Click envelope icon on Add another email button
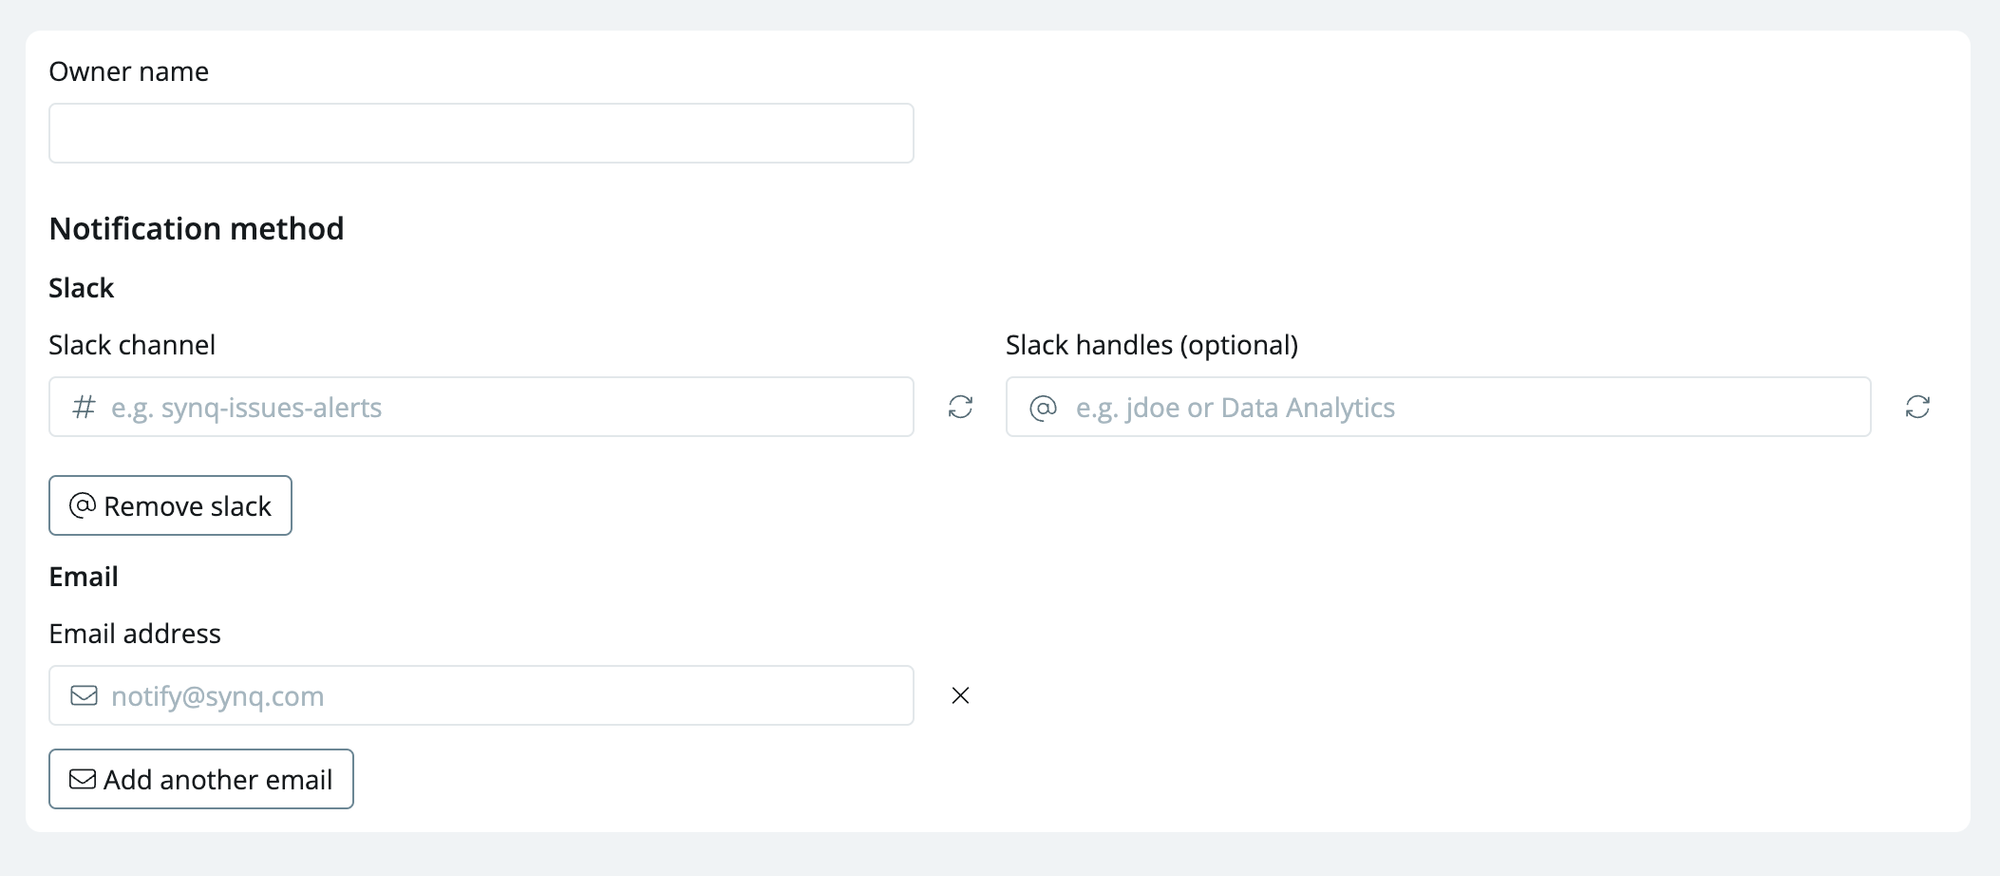The width and height of the screenshot is (2000, 876). click(82, 779)
